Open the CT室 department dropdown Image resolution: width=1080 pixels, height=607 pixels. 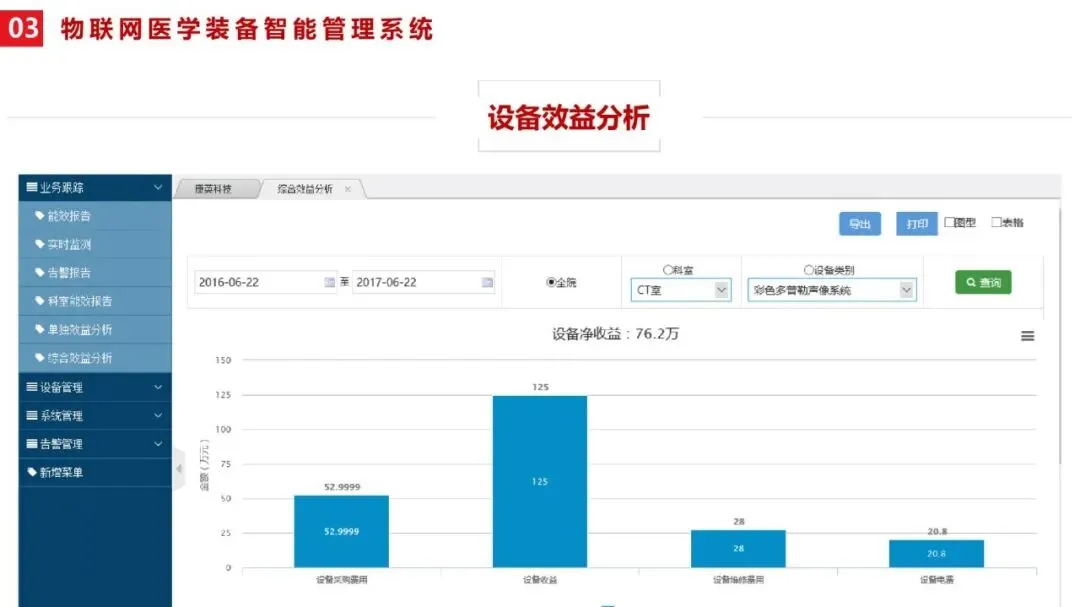681,290
